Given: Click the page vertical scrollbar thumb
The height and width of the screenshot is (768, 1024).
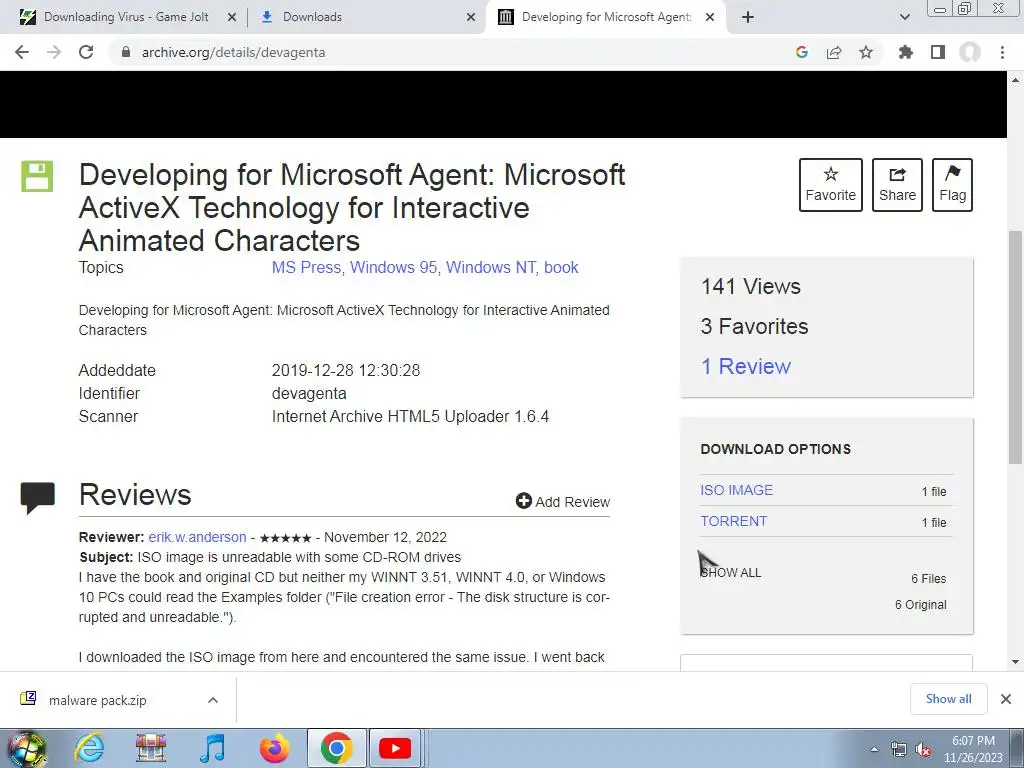Looking at the screenshot, I should click(1016, 346).
